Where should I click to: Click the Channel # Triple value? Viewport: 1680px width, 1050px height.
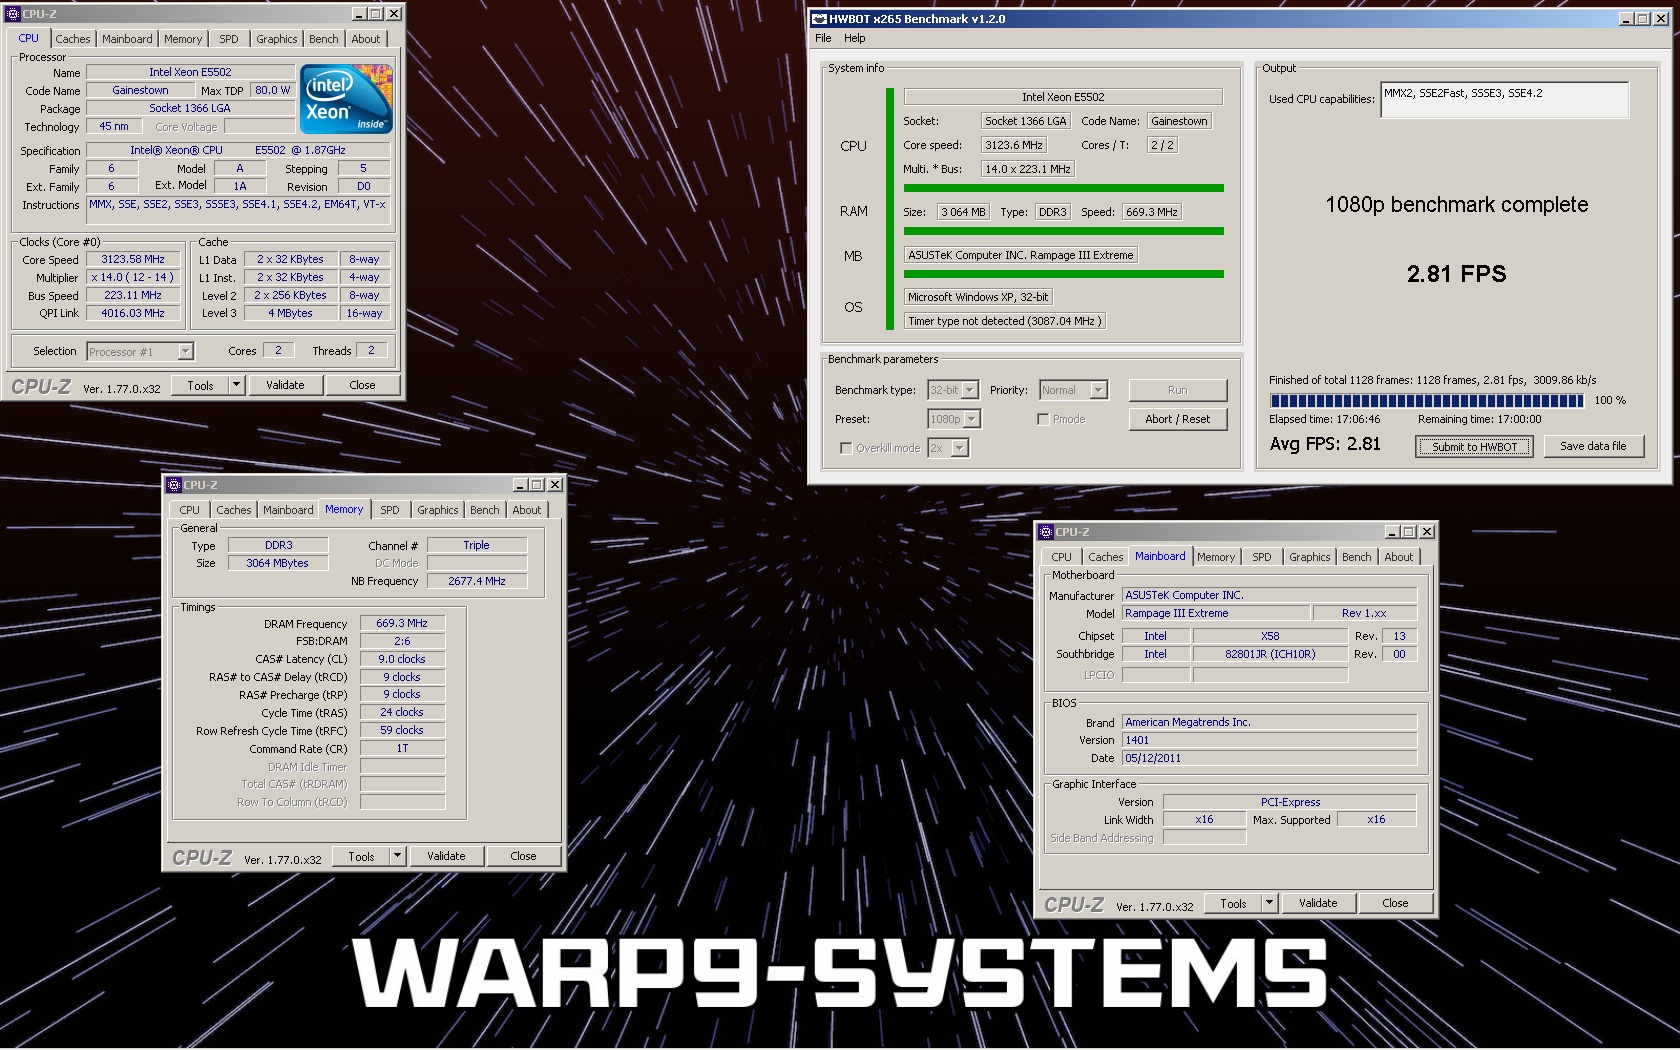coord(477,545)
